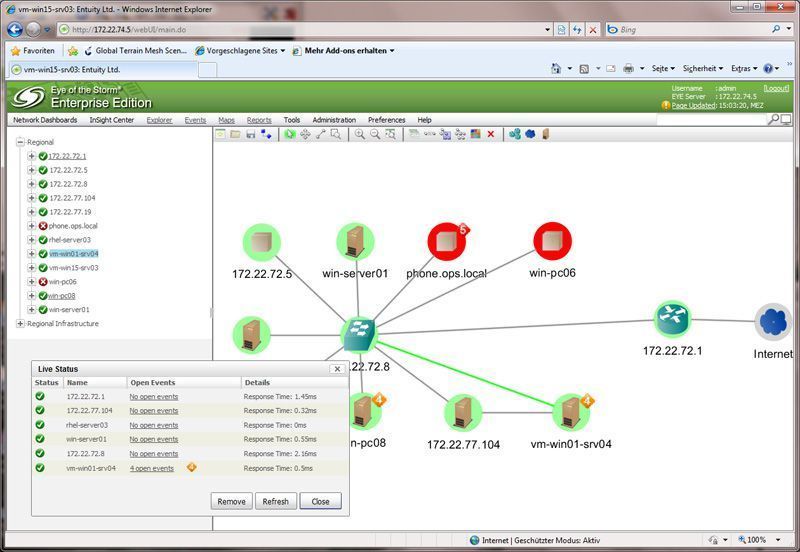Screen dimensions: 800x552
Task: Open the Extras dropdown in IE command bar
Action: pos(744,68)
